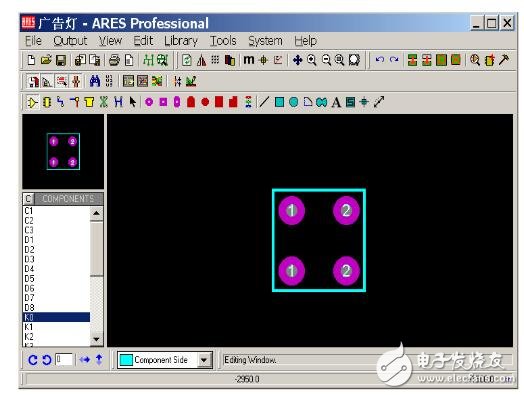Select the Component placement tool

(32, 102)
